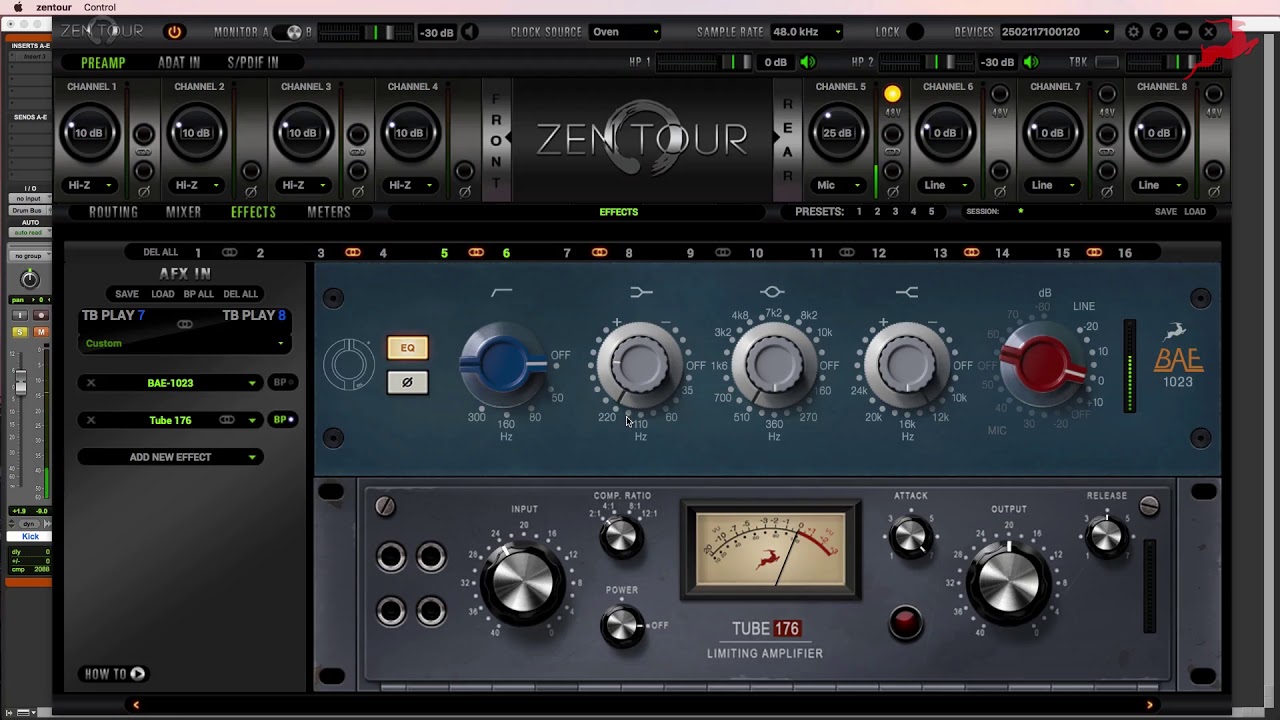
Task: Toggle the EQ button on BAE 1023
Action: coord(407,348)
